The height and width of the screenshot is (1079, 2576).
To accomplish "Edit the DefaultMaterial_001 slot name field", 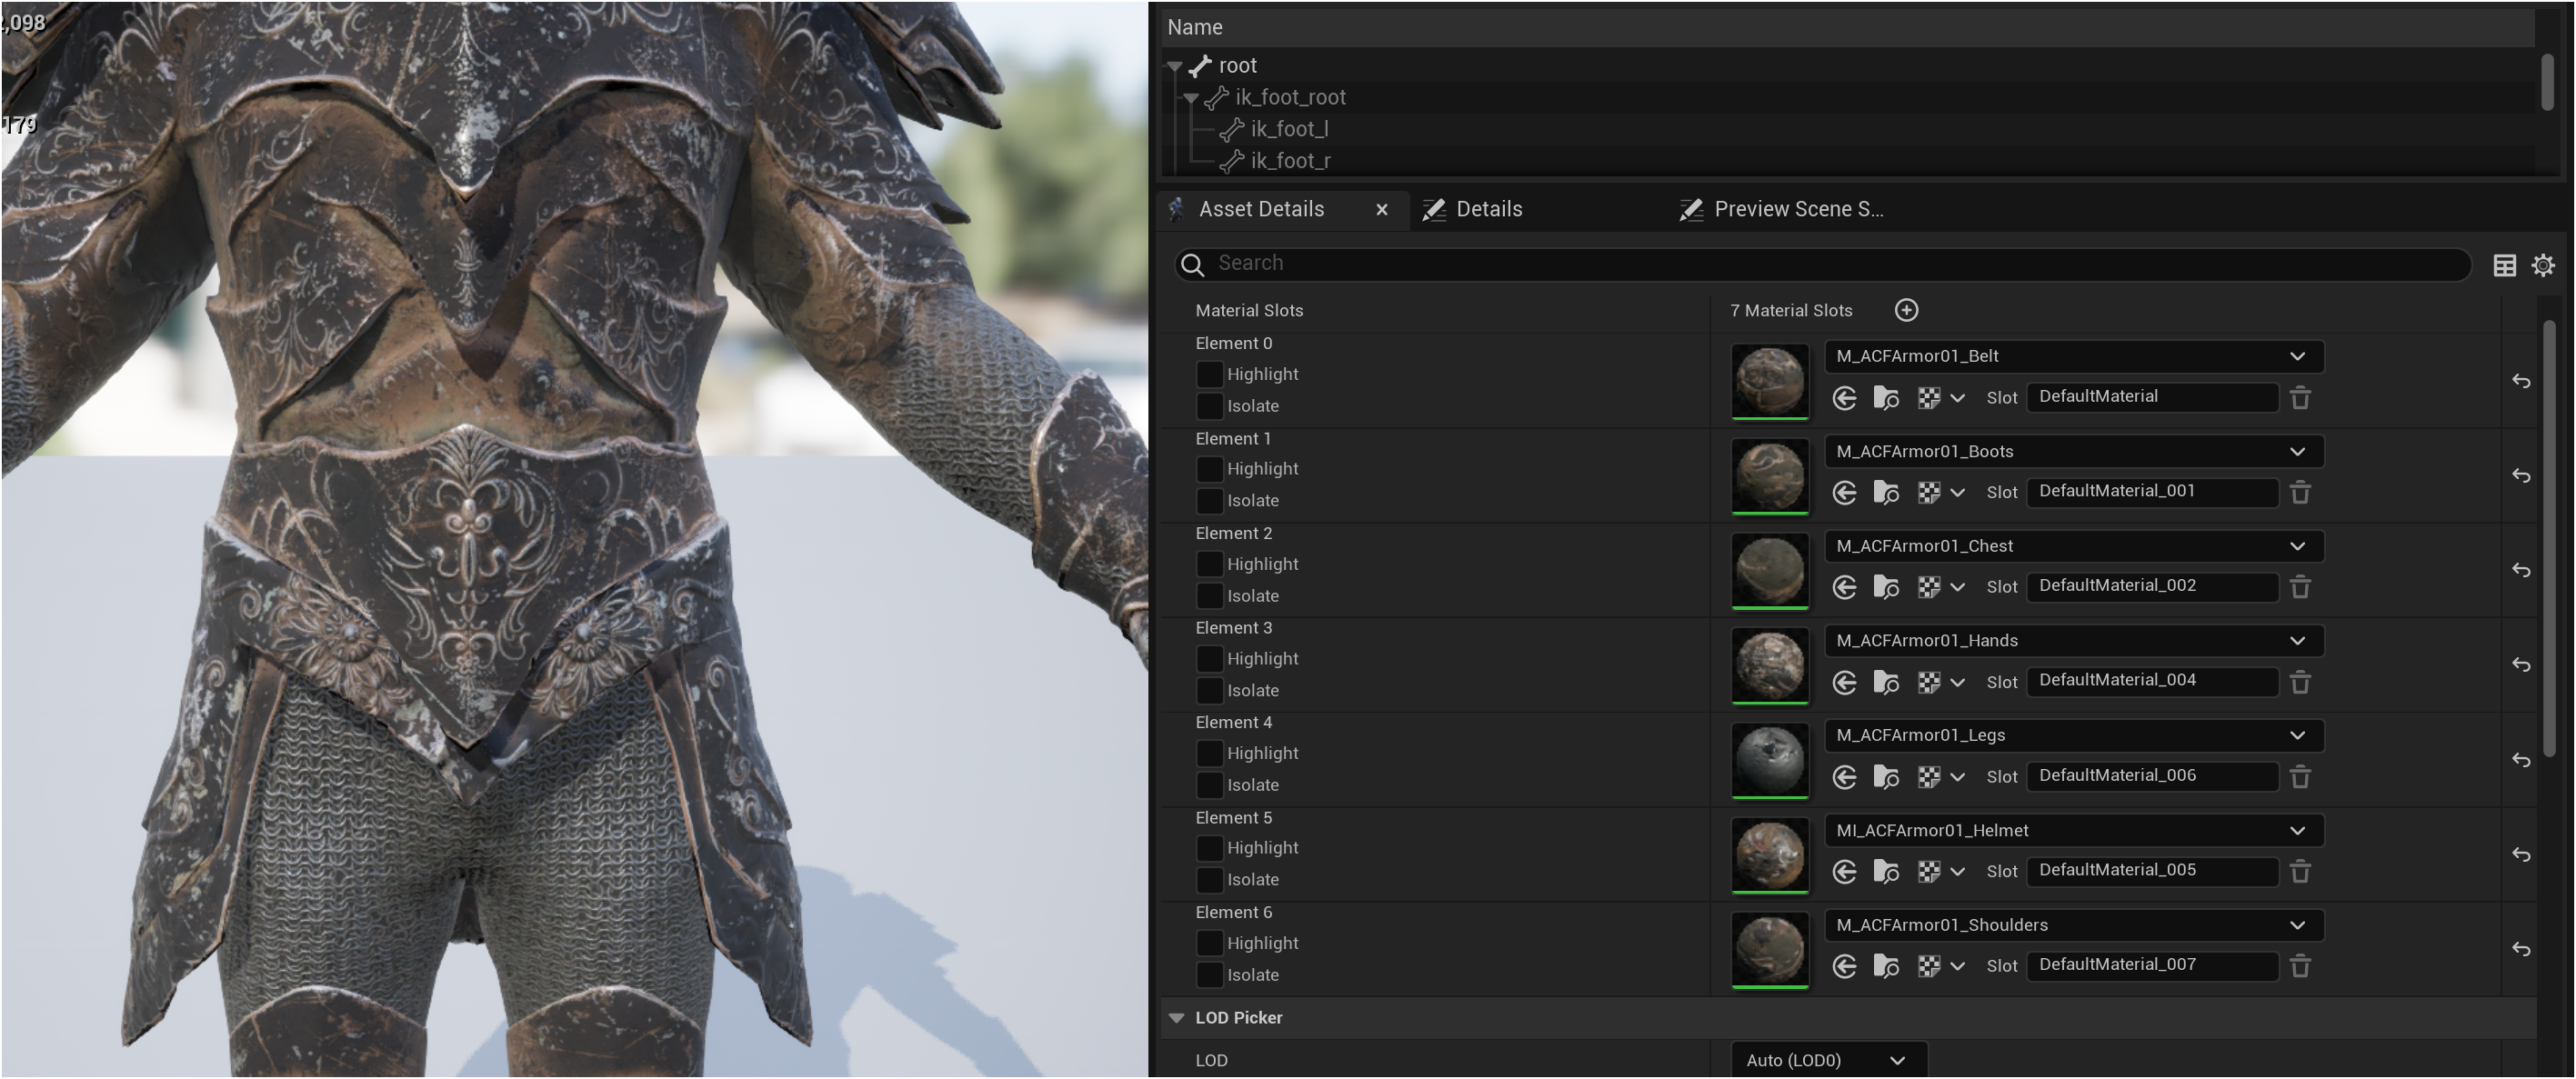I will tap(2152, 491).
